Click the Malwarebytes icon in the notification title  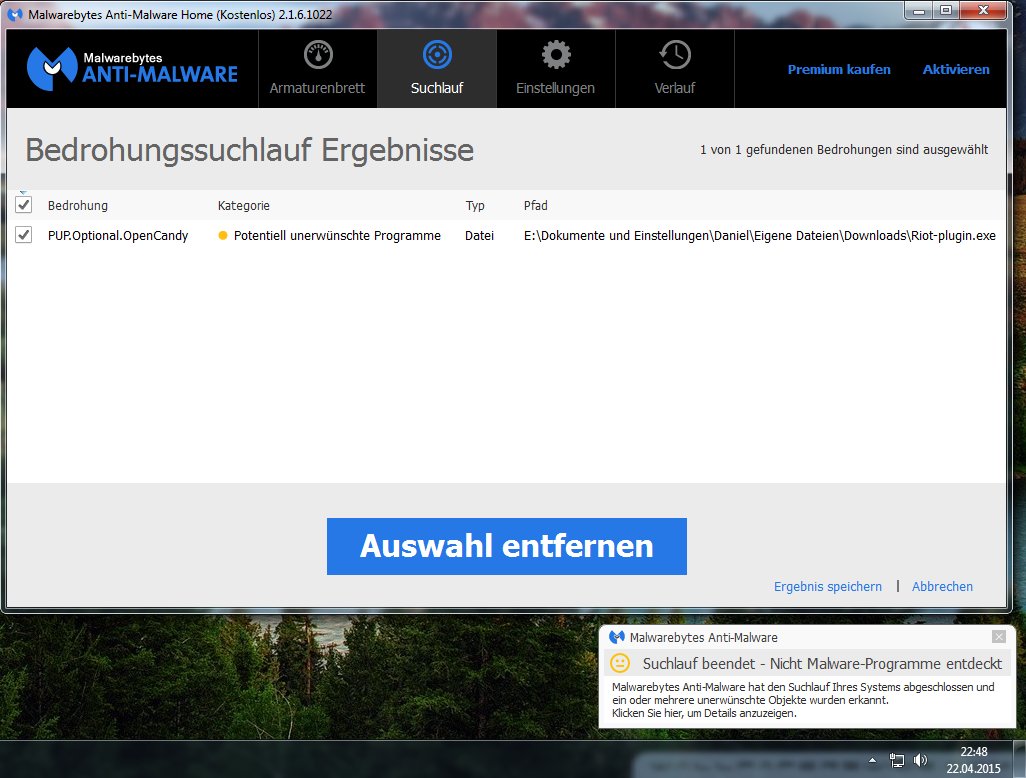(616, 637)
